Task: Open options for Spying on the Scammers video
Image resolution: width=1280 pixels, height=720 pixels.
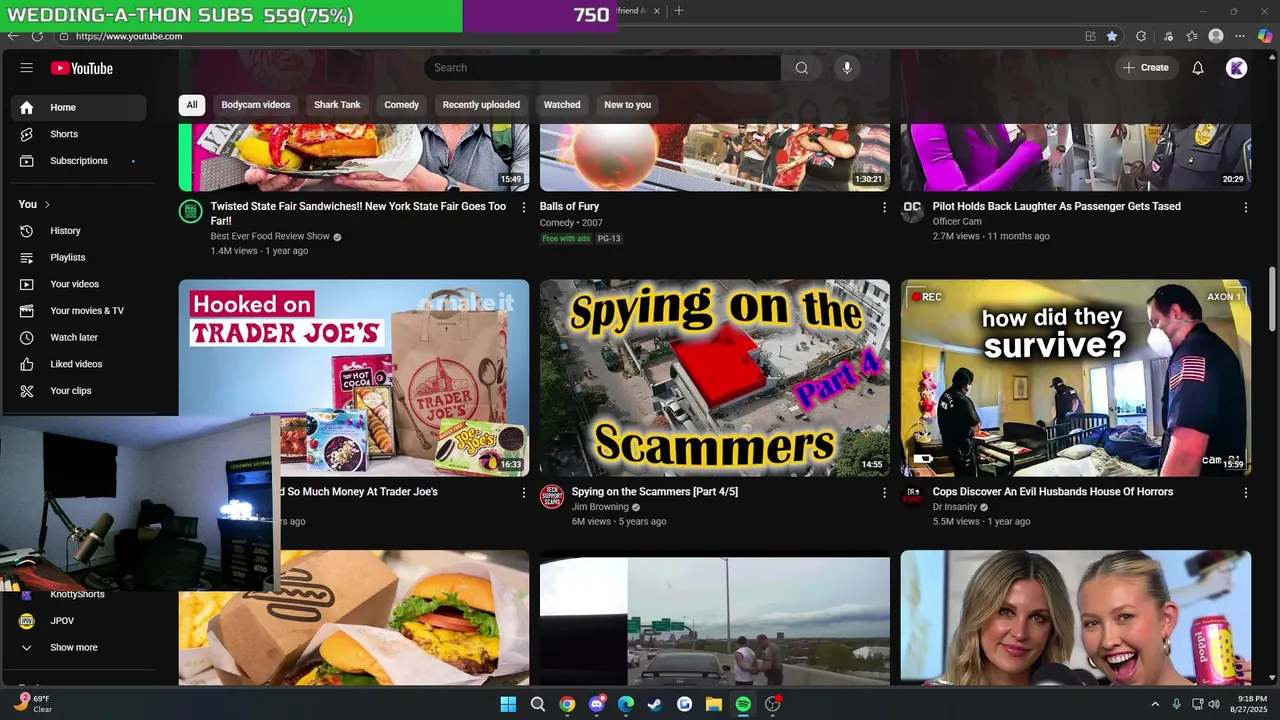Action: pos(884,492)
